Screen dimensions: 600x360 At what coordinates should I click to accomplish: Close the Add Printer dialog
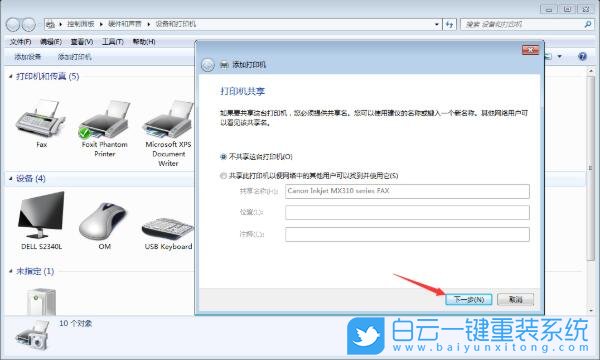530,50
